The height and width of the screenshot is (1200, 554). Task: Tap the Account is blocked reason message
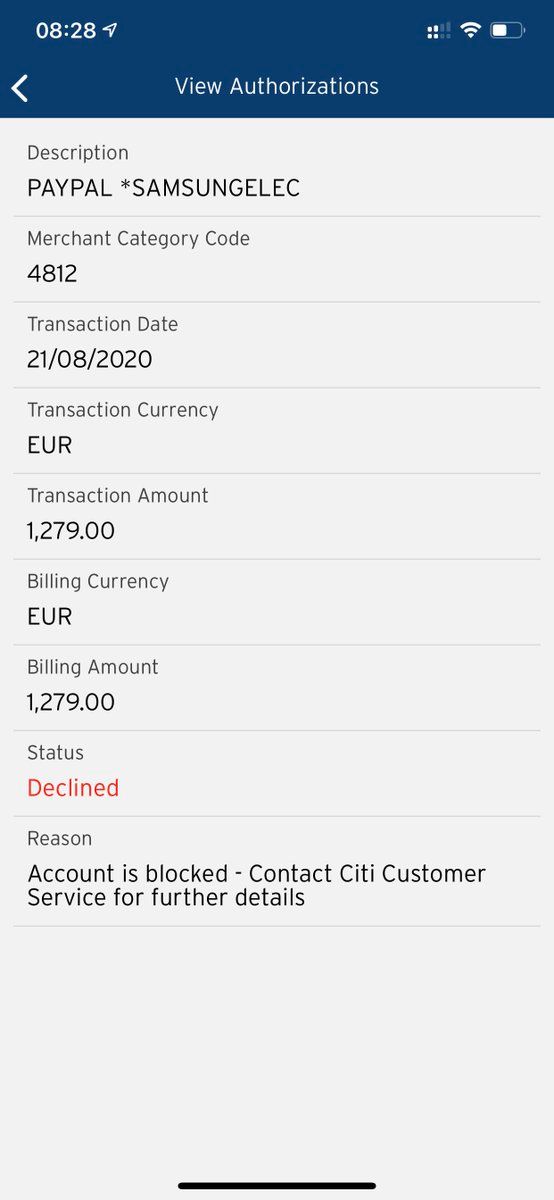click(256, 885)
